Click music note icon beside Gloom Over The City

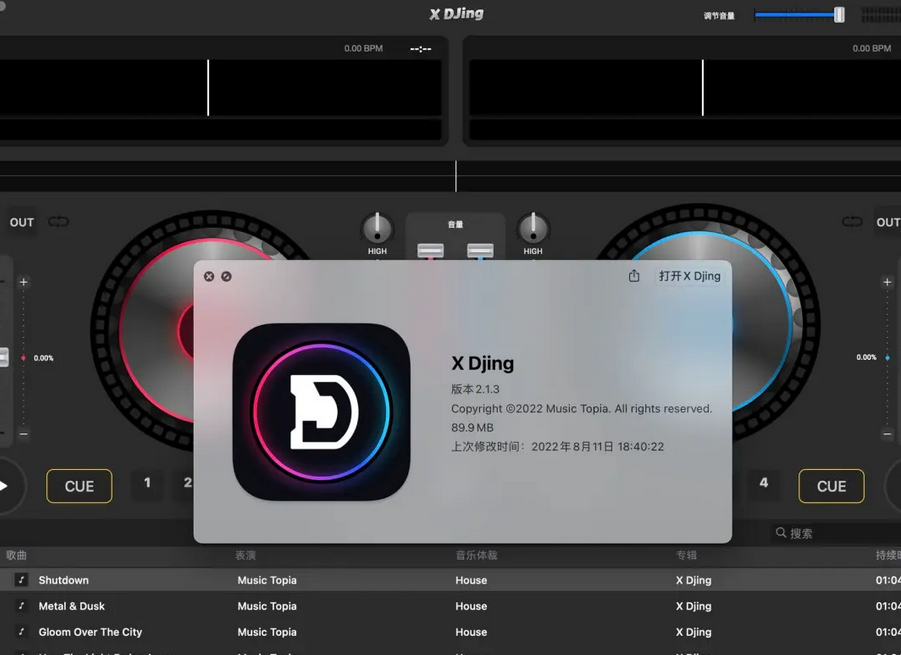21,631
